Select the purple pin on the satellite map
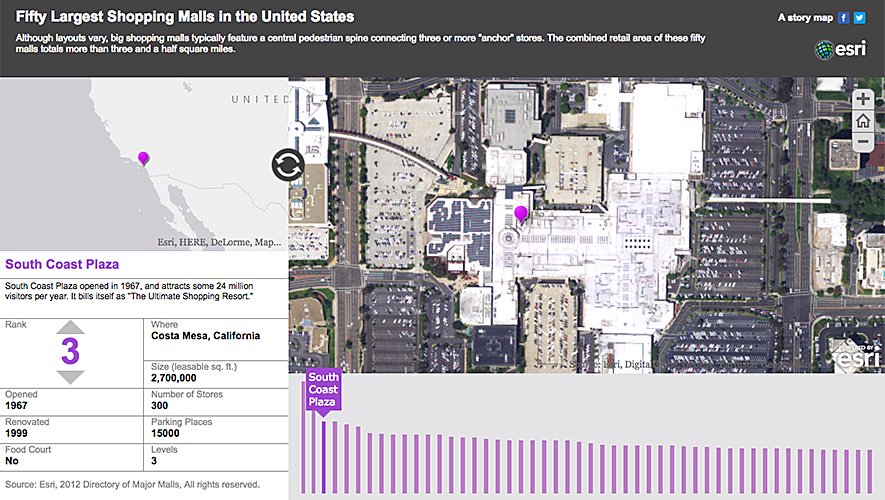Image resolution: width=885 pixels, height=500 pixels. [521, 214]
